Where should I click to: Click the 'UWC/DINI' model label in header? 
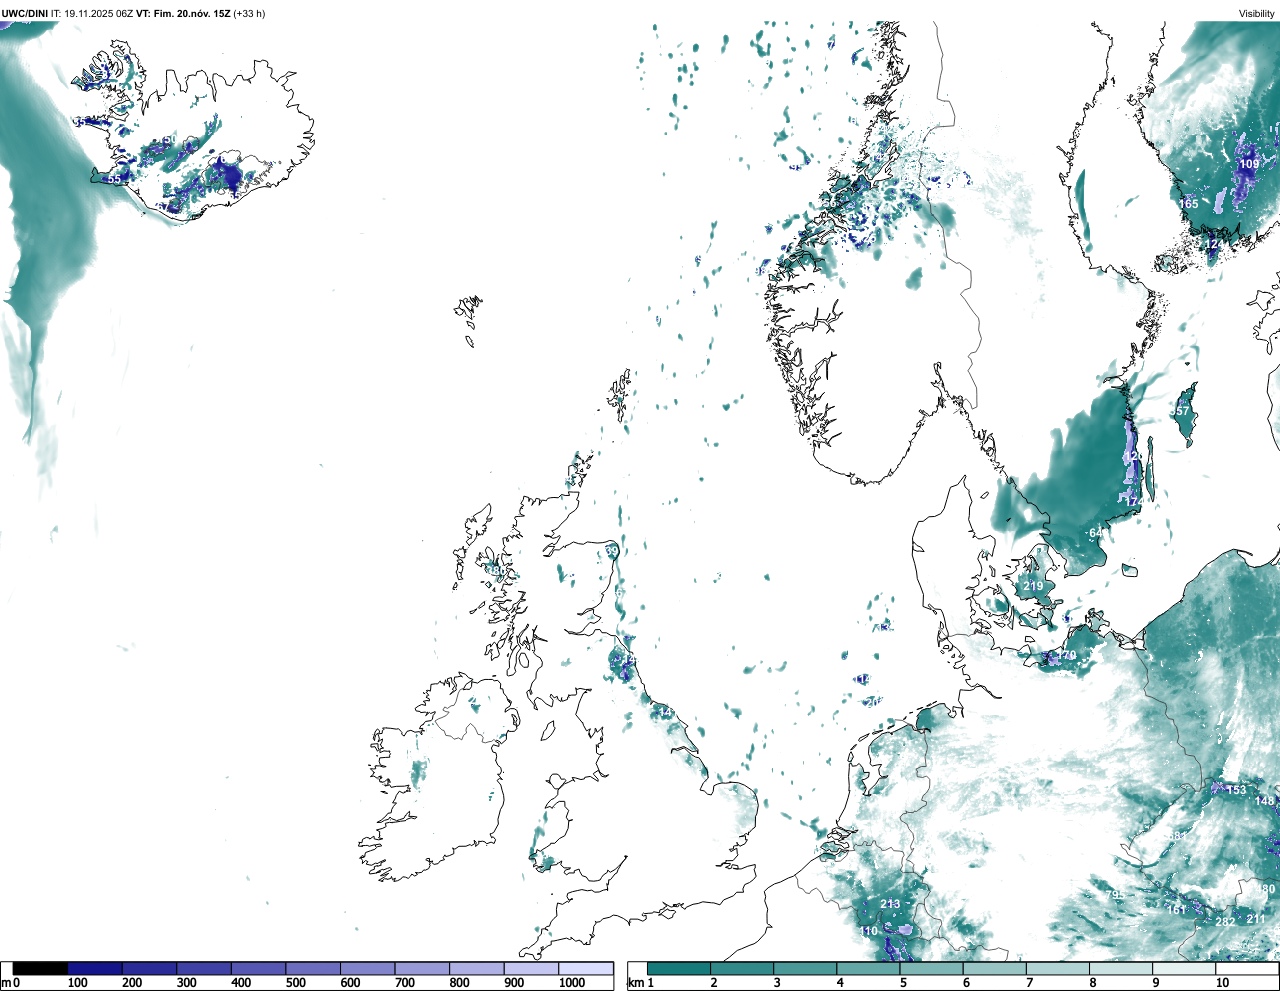[x=24, y=14]
